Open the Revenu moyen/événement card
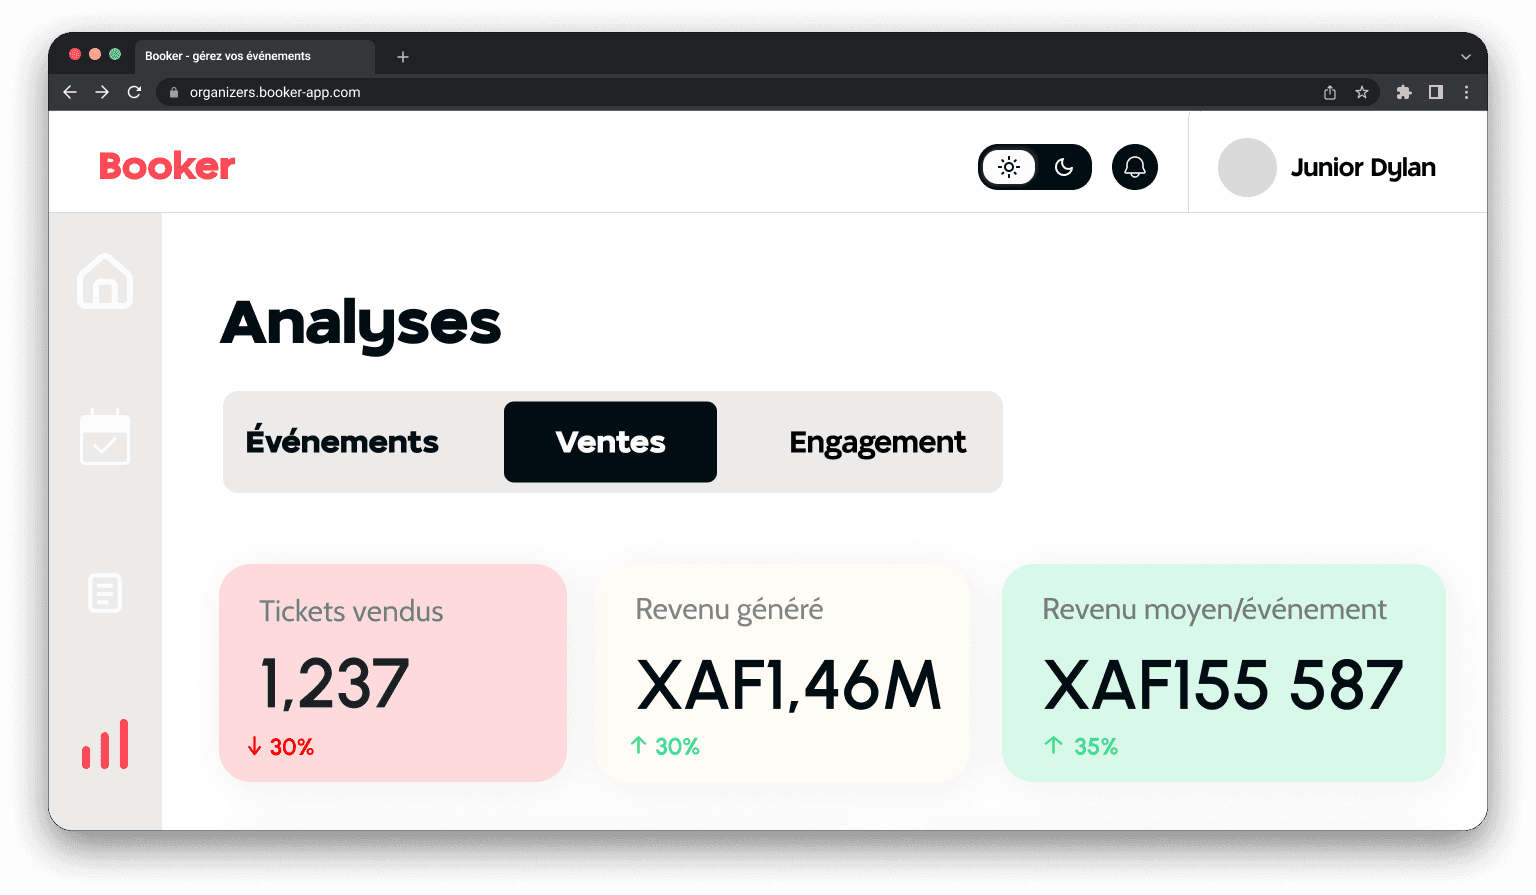This screenshot has width=1536, height=895. 1224,673
